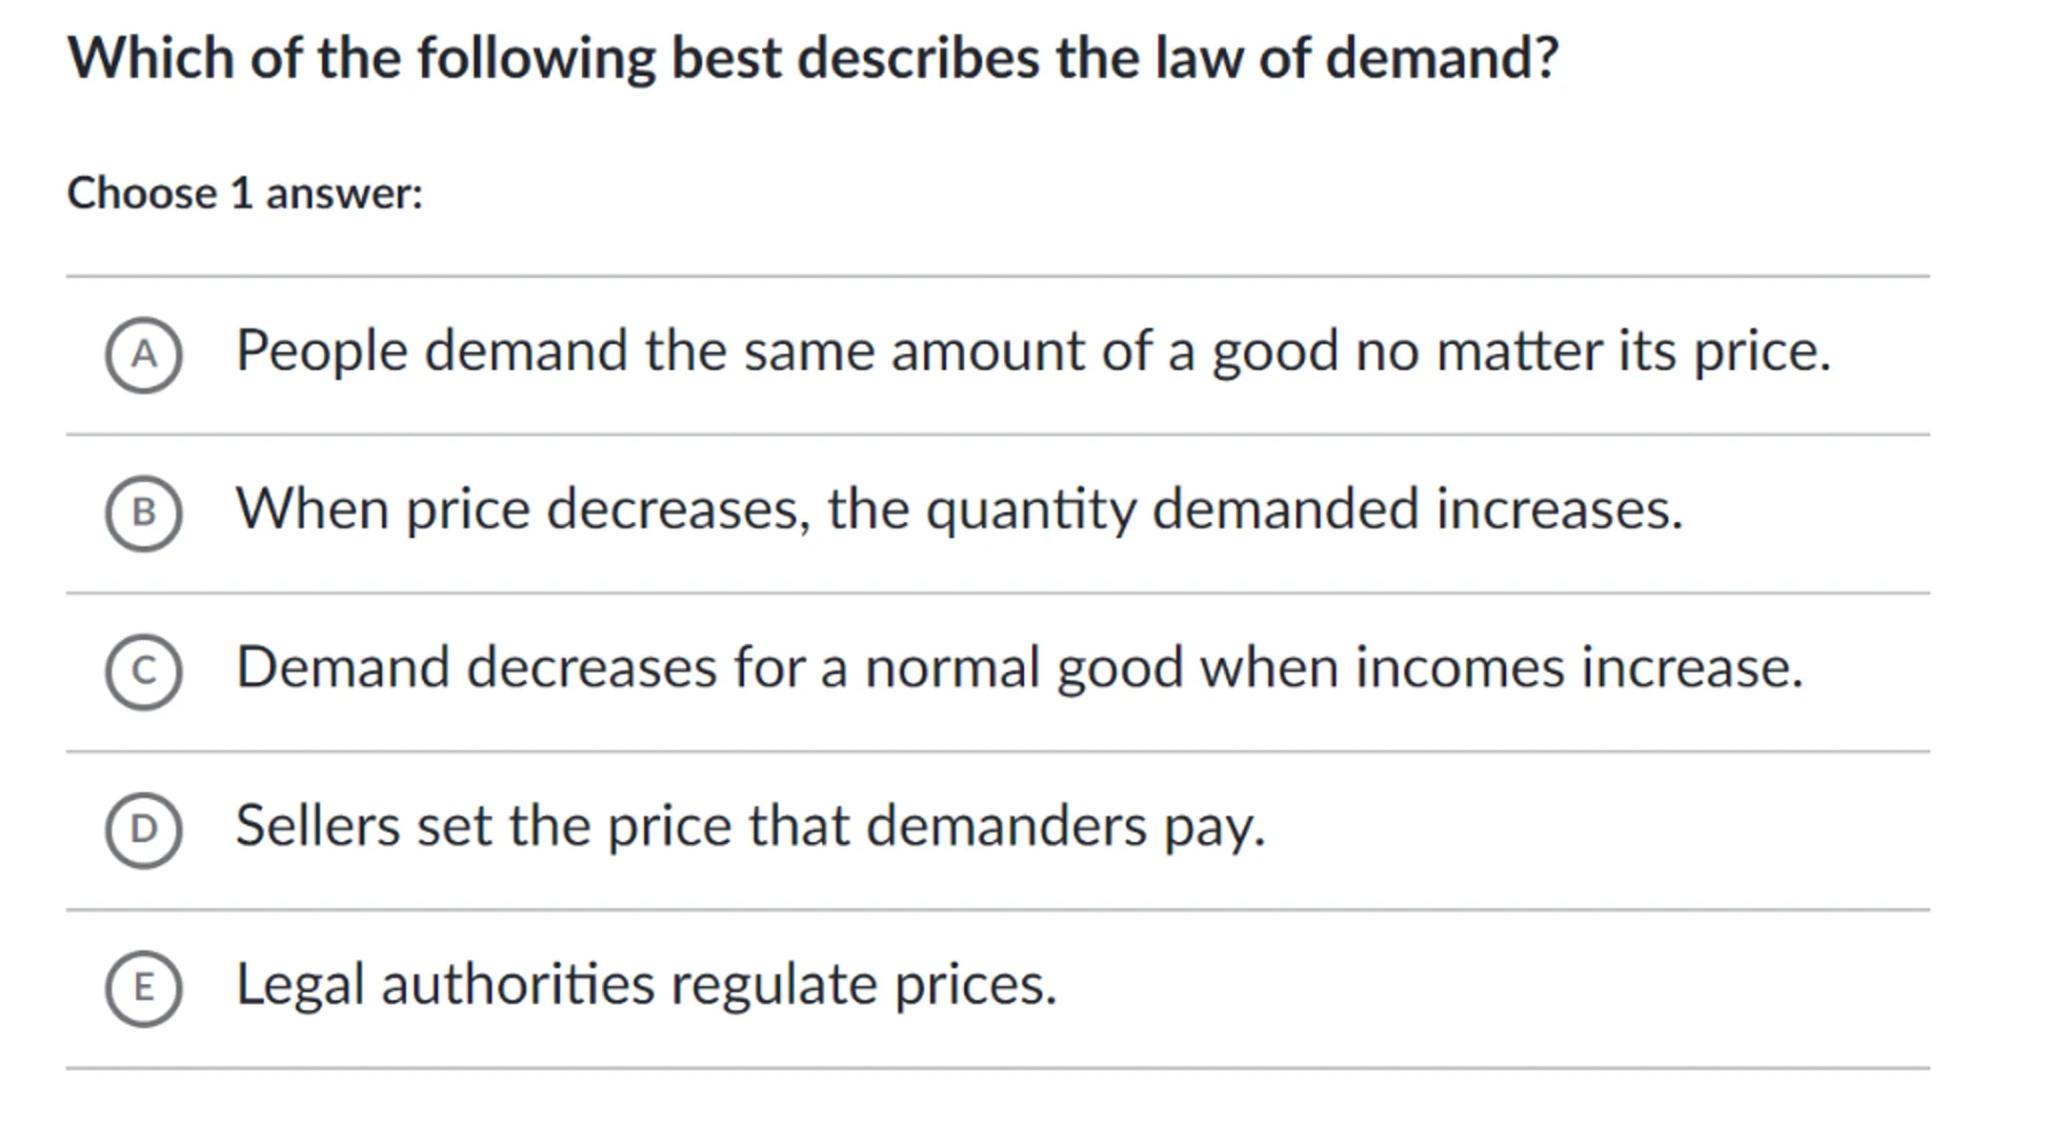This screenshot has width=2048, height=1144.
Task: Click the word 'Which' in the question
Action: (x=151, y=58)
